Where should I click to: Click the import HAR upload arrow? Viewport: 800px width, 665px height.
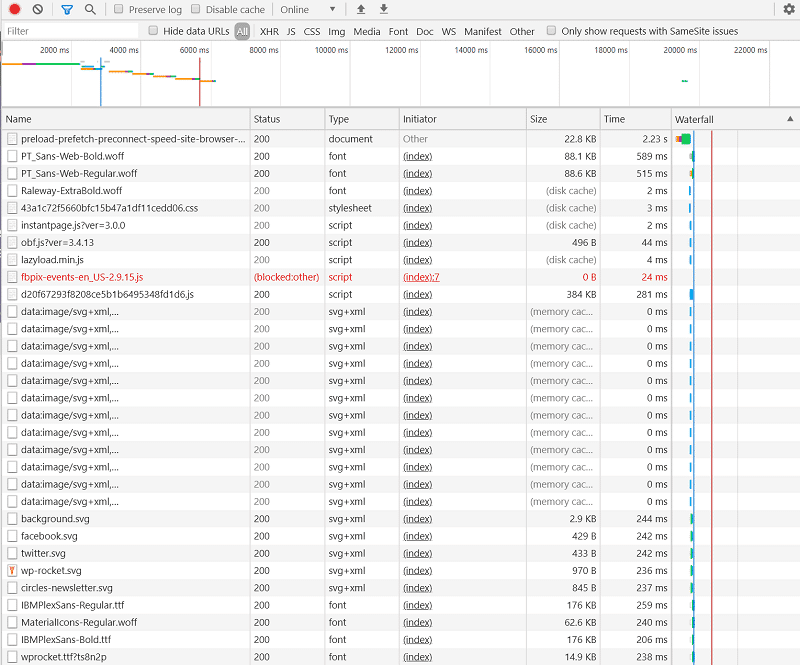pos(361,9)
